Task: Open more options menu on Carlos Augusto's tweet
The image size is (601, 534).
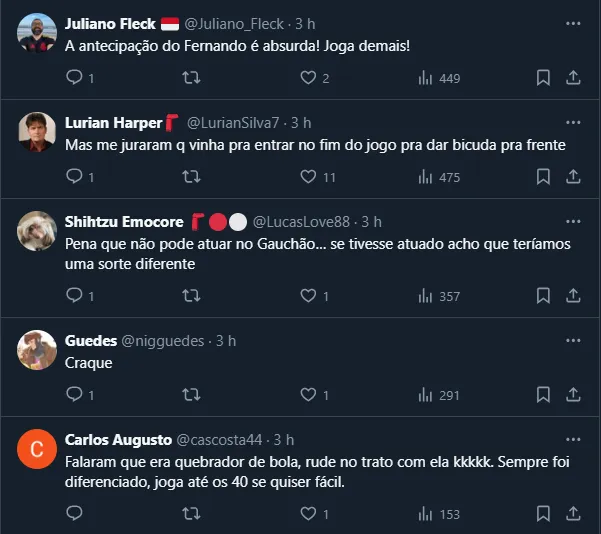Action: tap(572, 439)
